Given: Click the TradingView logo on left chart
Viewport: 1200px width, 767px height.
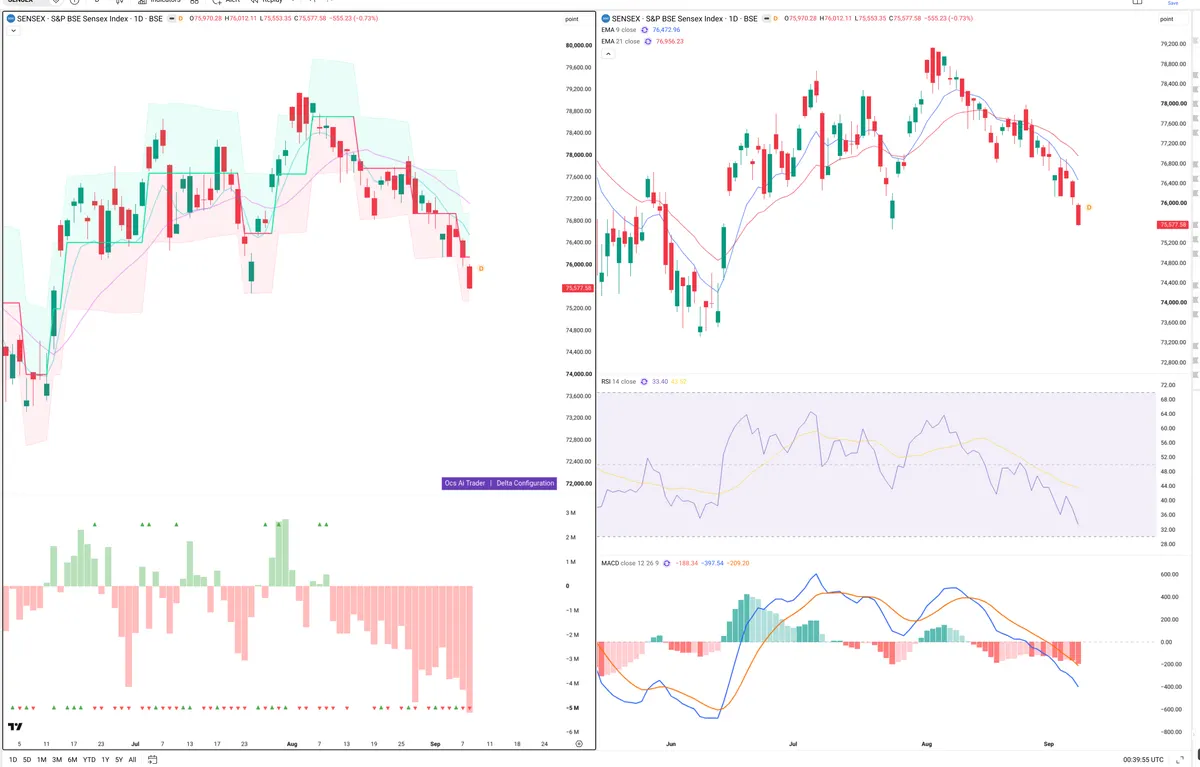Looking at the screenshot, I should (15, 727).
